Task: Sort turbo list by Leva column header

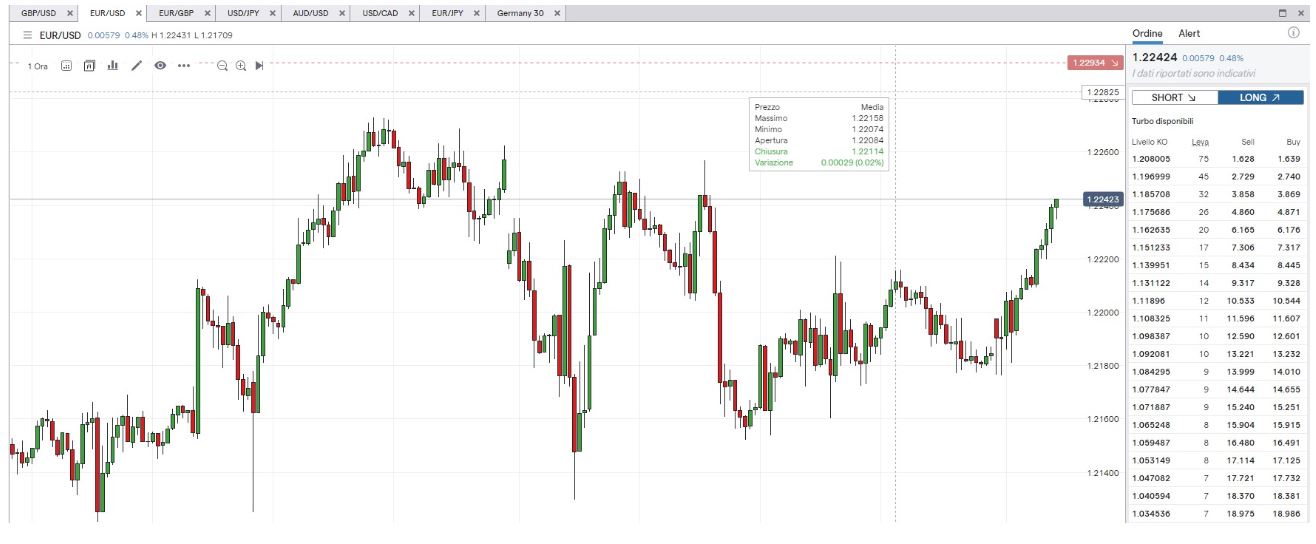Action: (x=1201, y=142)
